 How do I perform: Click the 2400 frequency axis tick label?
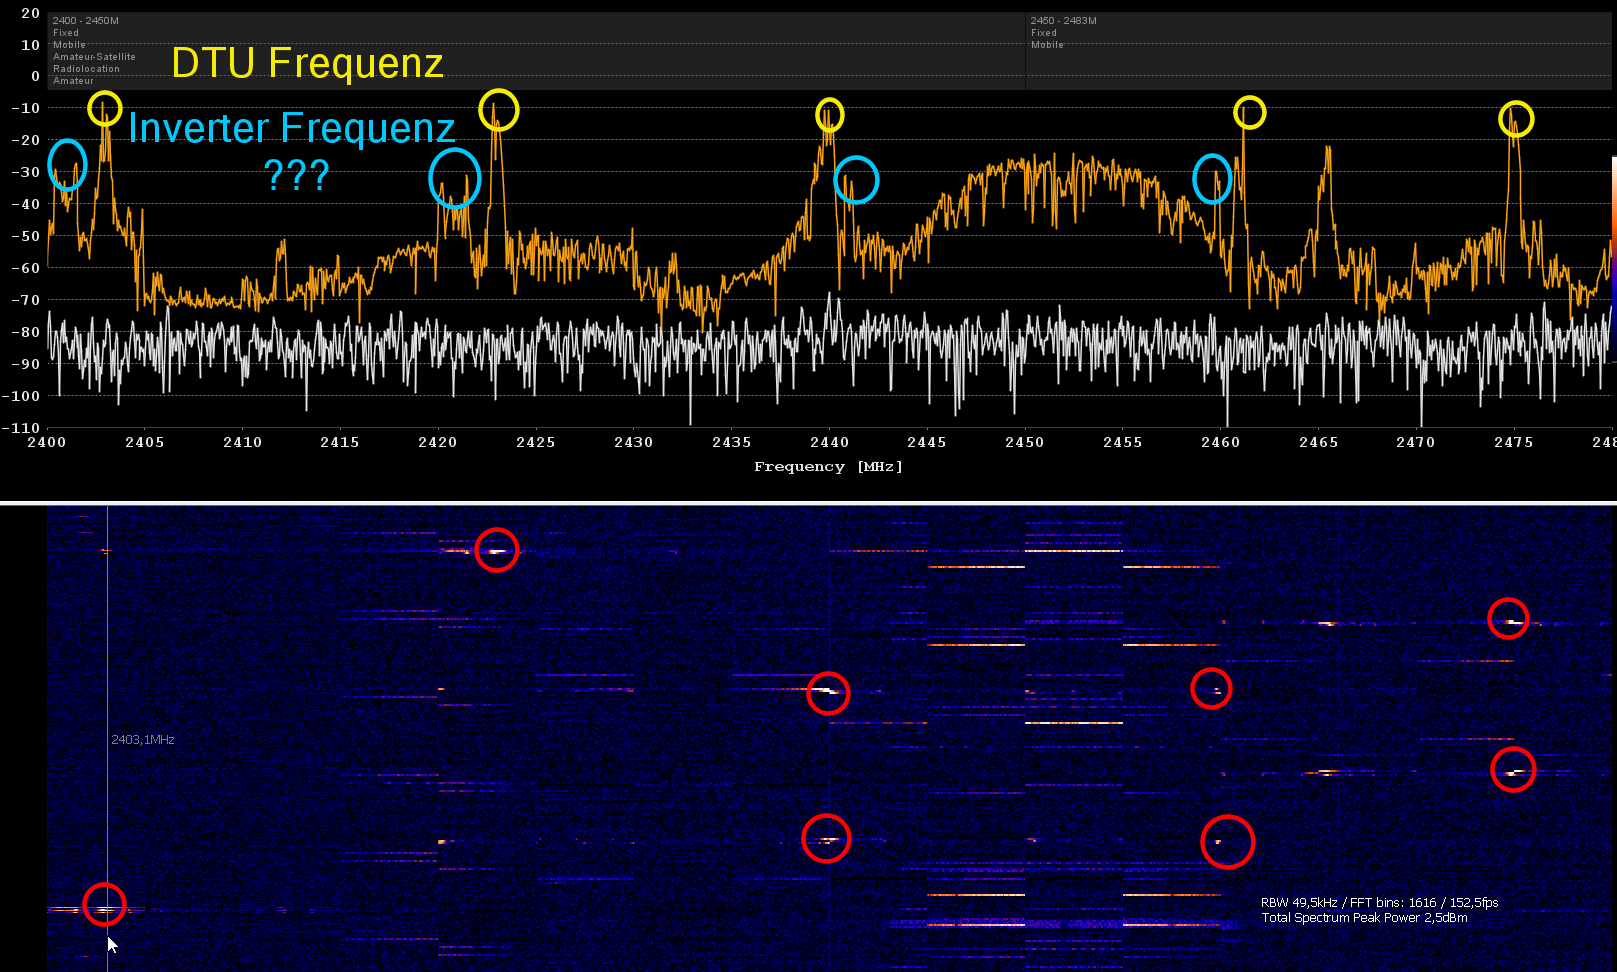pyautogui.click(x=46, y=442)
